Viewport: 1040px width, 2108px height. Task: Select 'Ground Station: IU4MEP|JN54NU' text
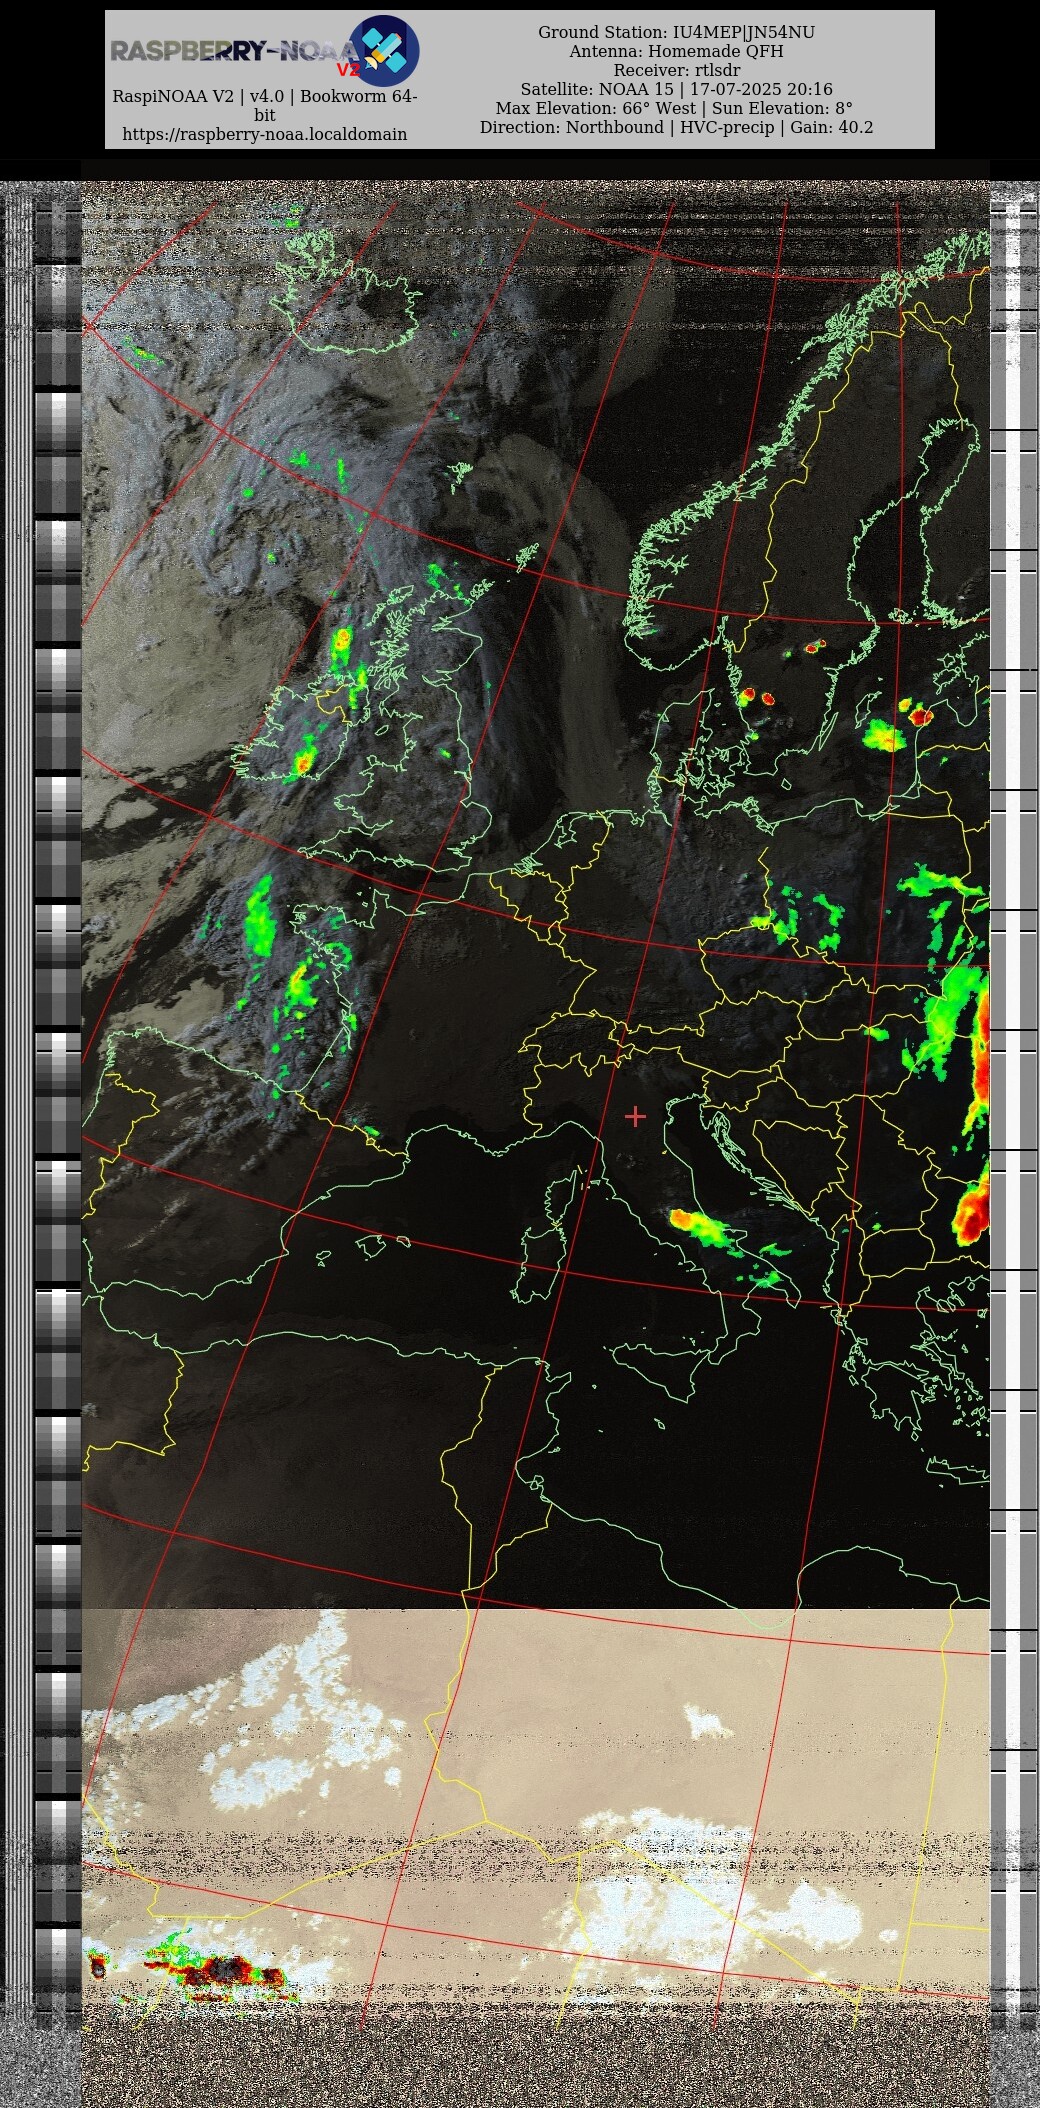[x=676, y=32]
